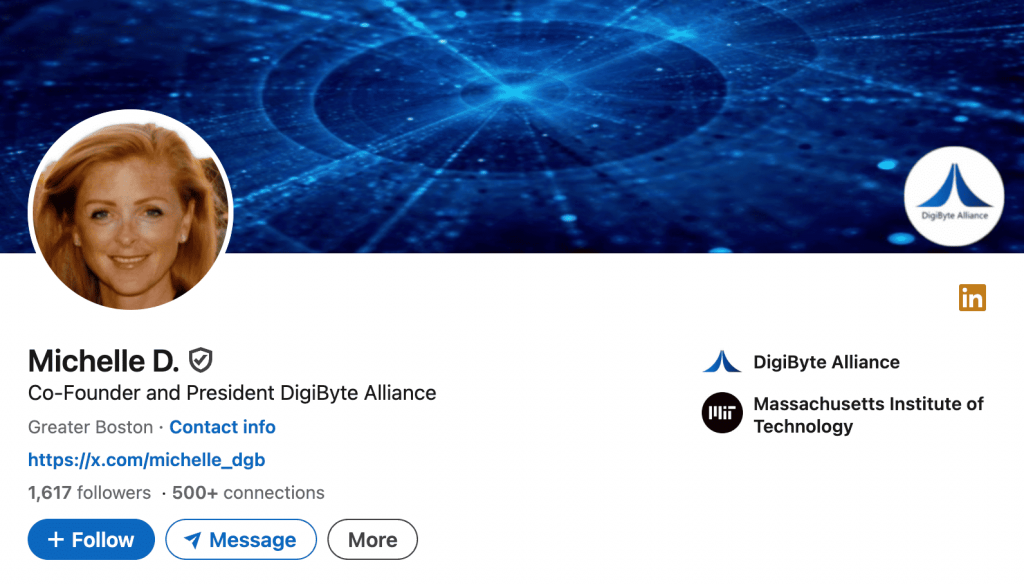Click the verified shield badge beside Michelle D.
The height and width of the screenshot is (585, 1024).
coord(200,360)
